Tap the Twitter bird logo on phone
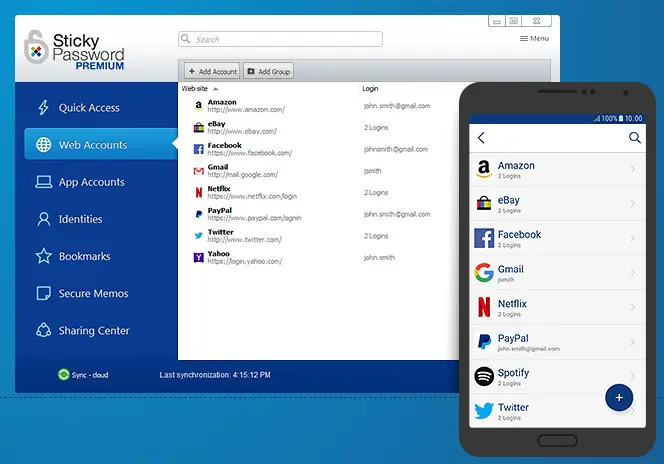 coord(484,411)
